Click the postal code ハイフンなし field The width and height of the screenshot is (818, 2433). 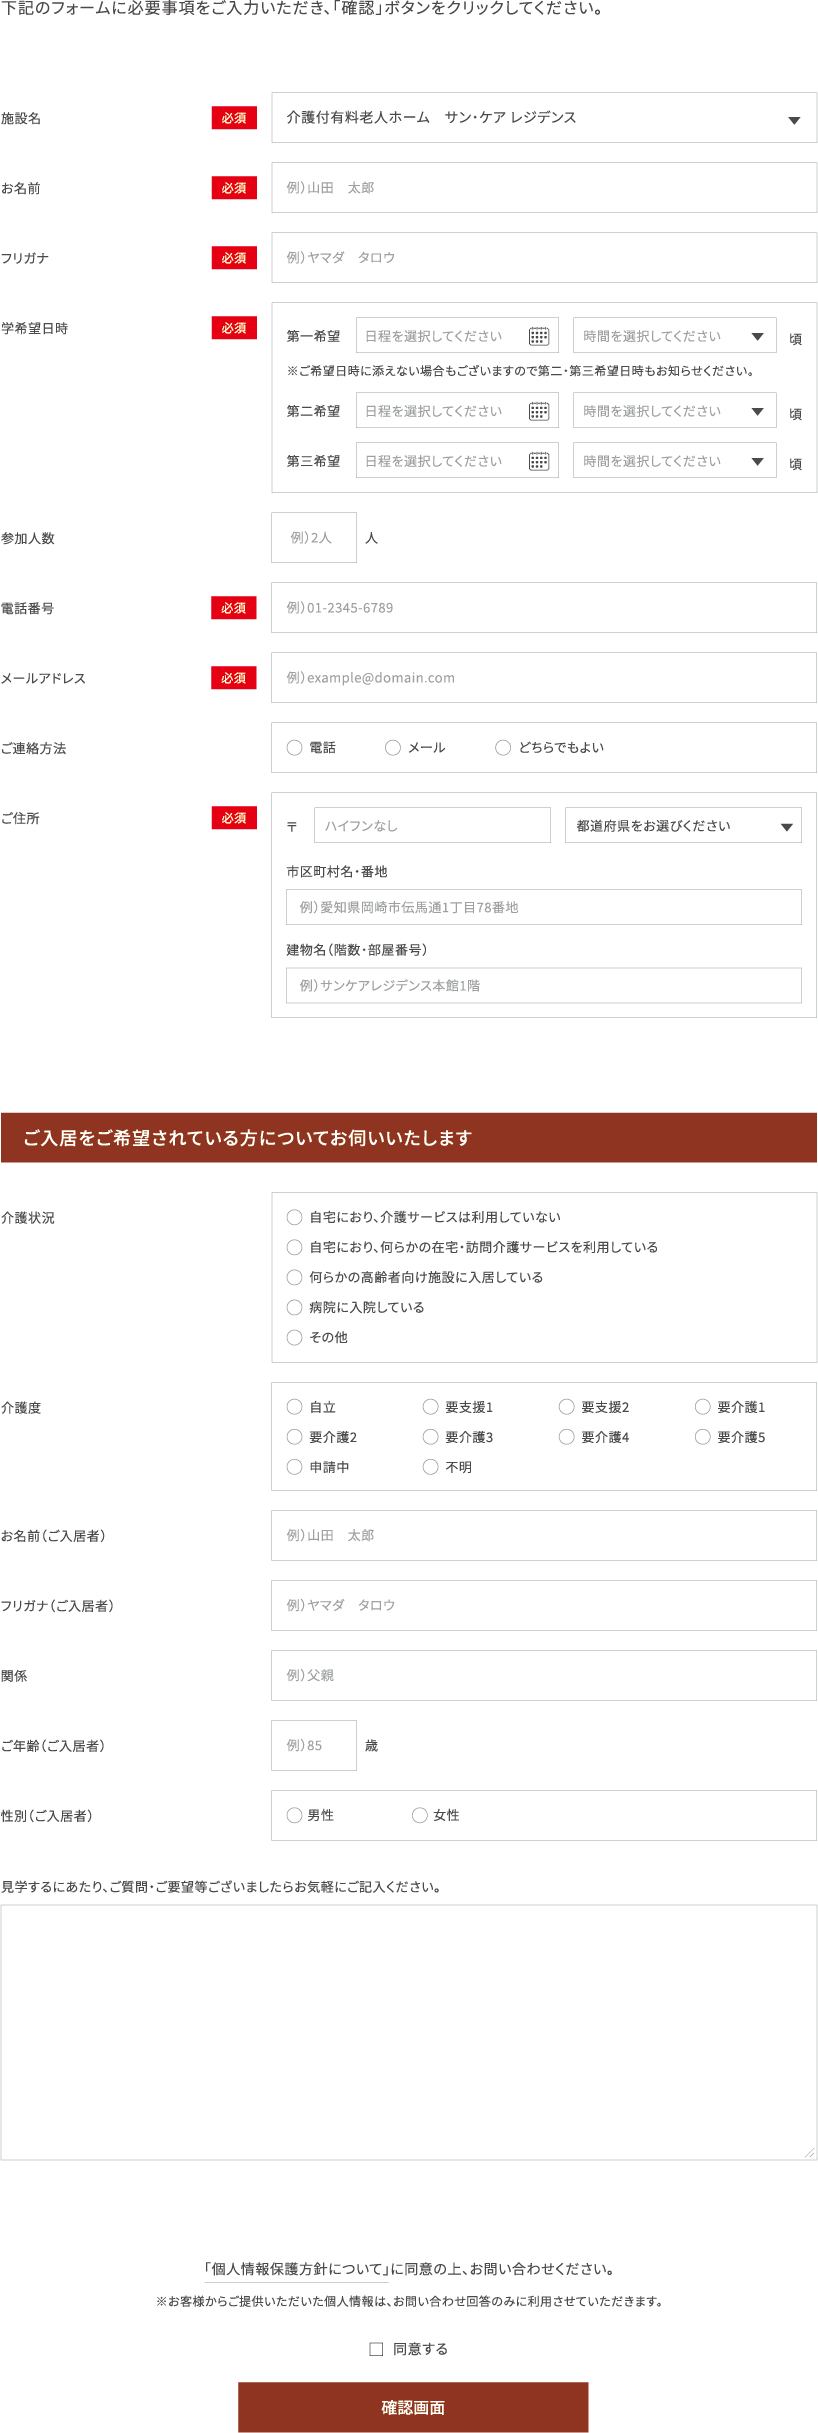(432, 826)
